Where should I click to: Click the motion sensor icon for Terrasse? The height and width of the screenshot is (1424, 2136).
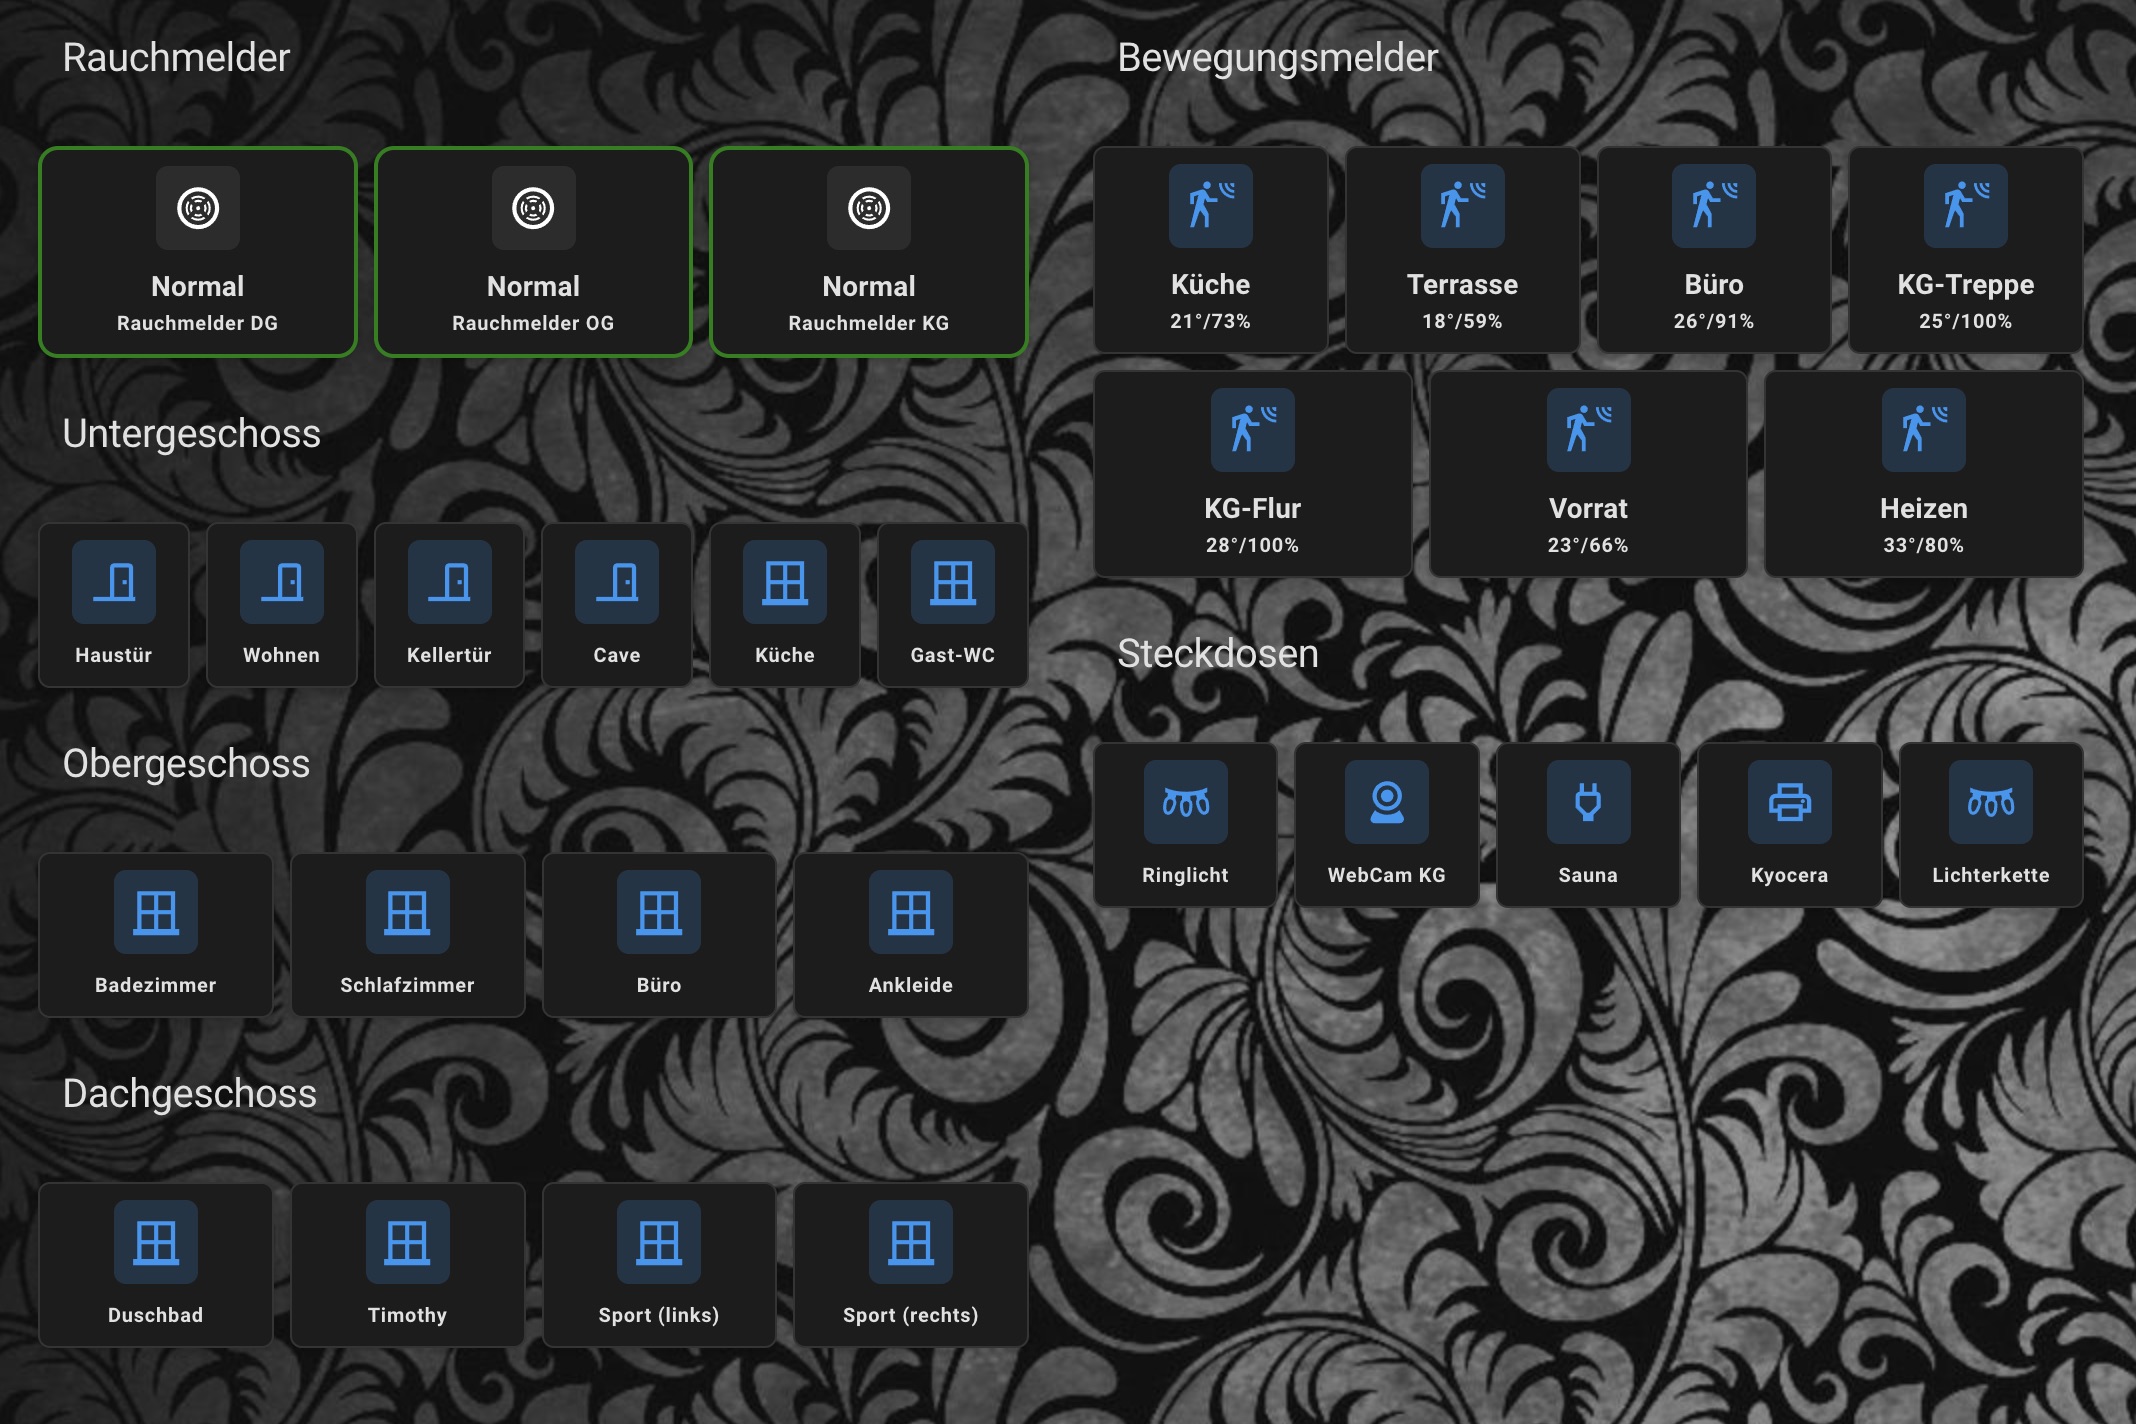tap(1462, 206)
